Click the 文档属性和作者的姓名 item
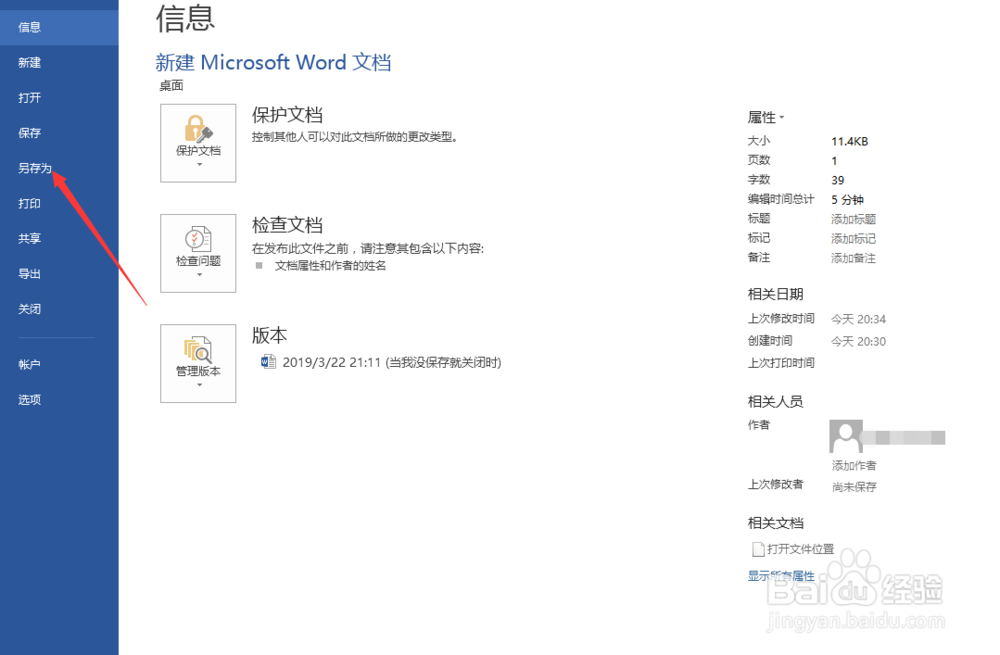This screenshot has width=1000, height=655. point(330,265)
